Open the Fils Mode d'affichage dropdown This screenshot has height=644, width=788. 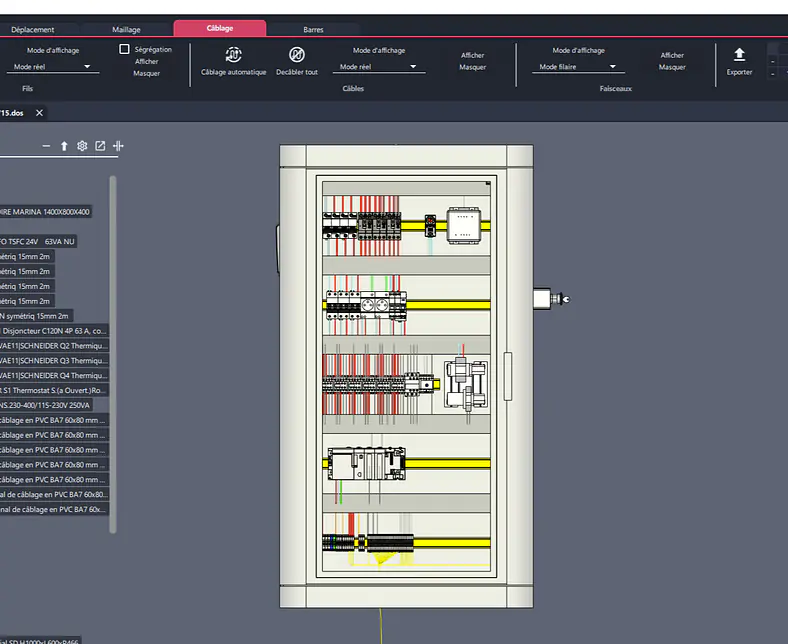click(x=53, y=66)
